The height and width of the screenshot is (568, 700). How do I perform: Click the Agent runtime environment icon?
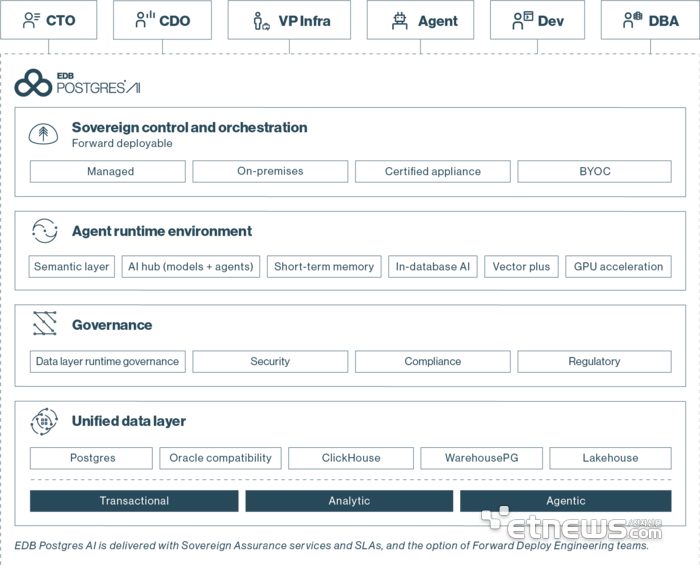(x=45, y=231)
